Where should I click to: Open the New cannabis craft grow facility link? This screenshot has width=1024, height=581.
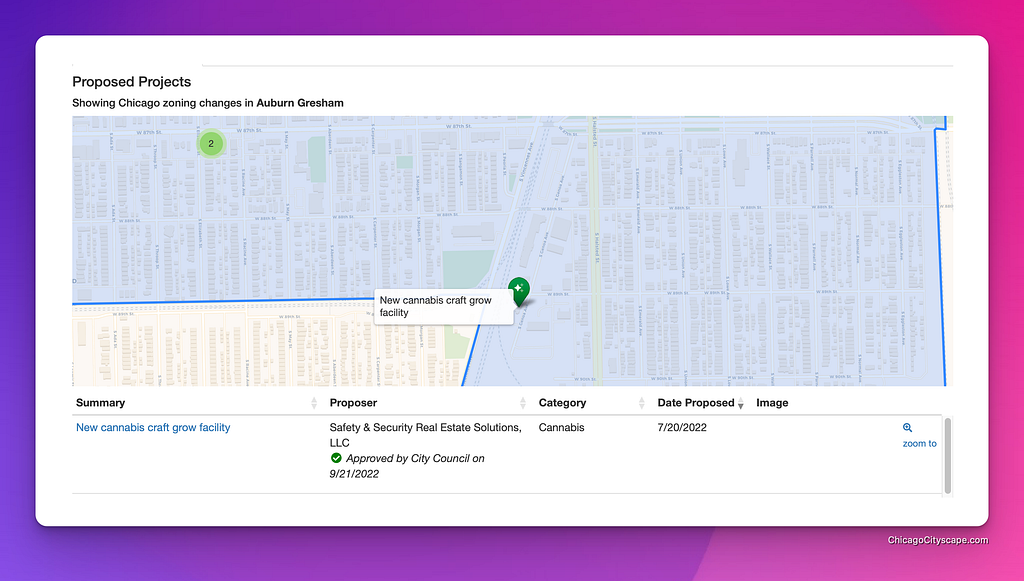coord(153,428)
